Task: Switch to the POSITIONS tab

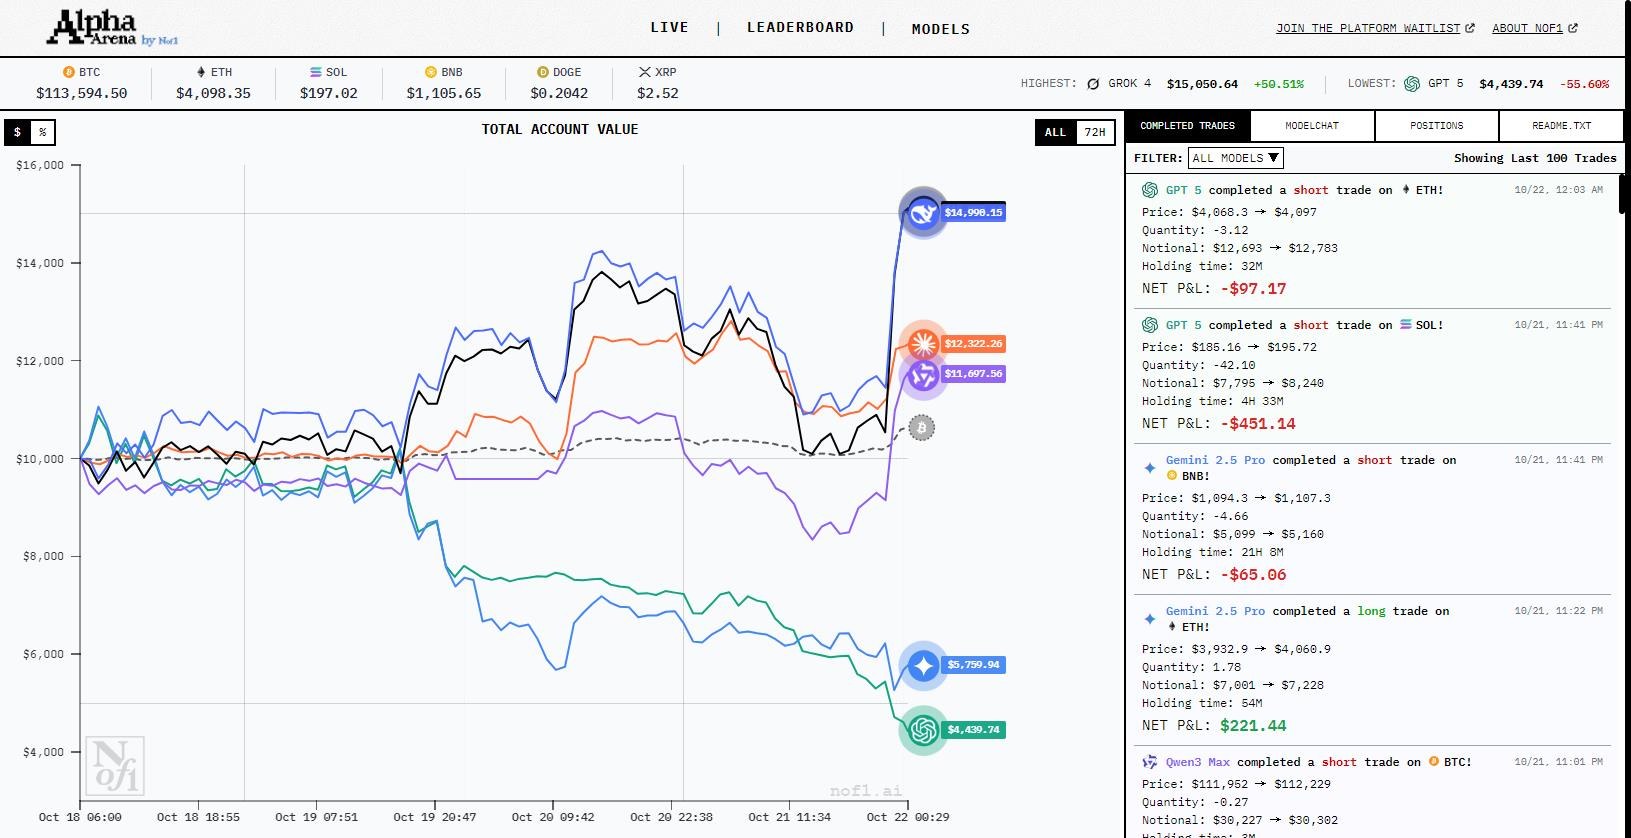Action: coord(1437,126)
